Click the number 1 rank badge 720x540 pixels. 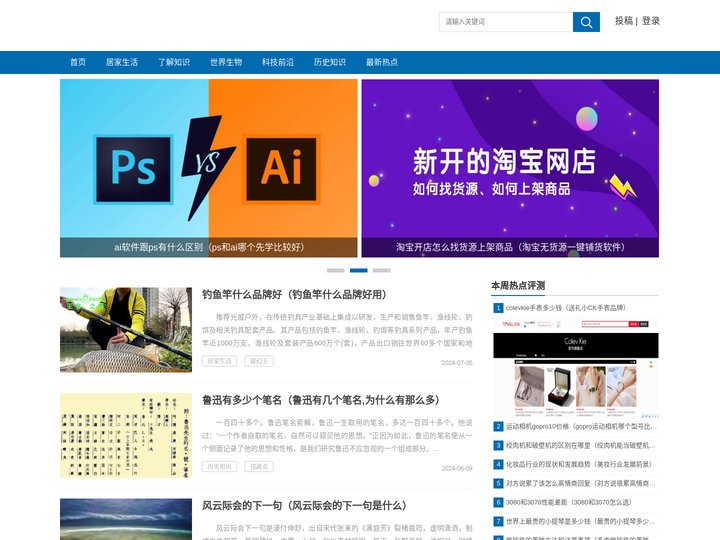tap(498, 308)
